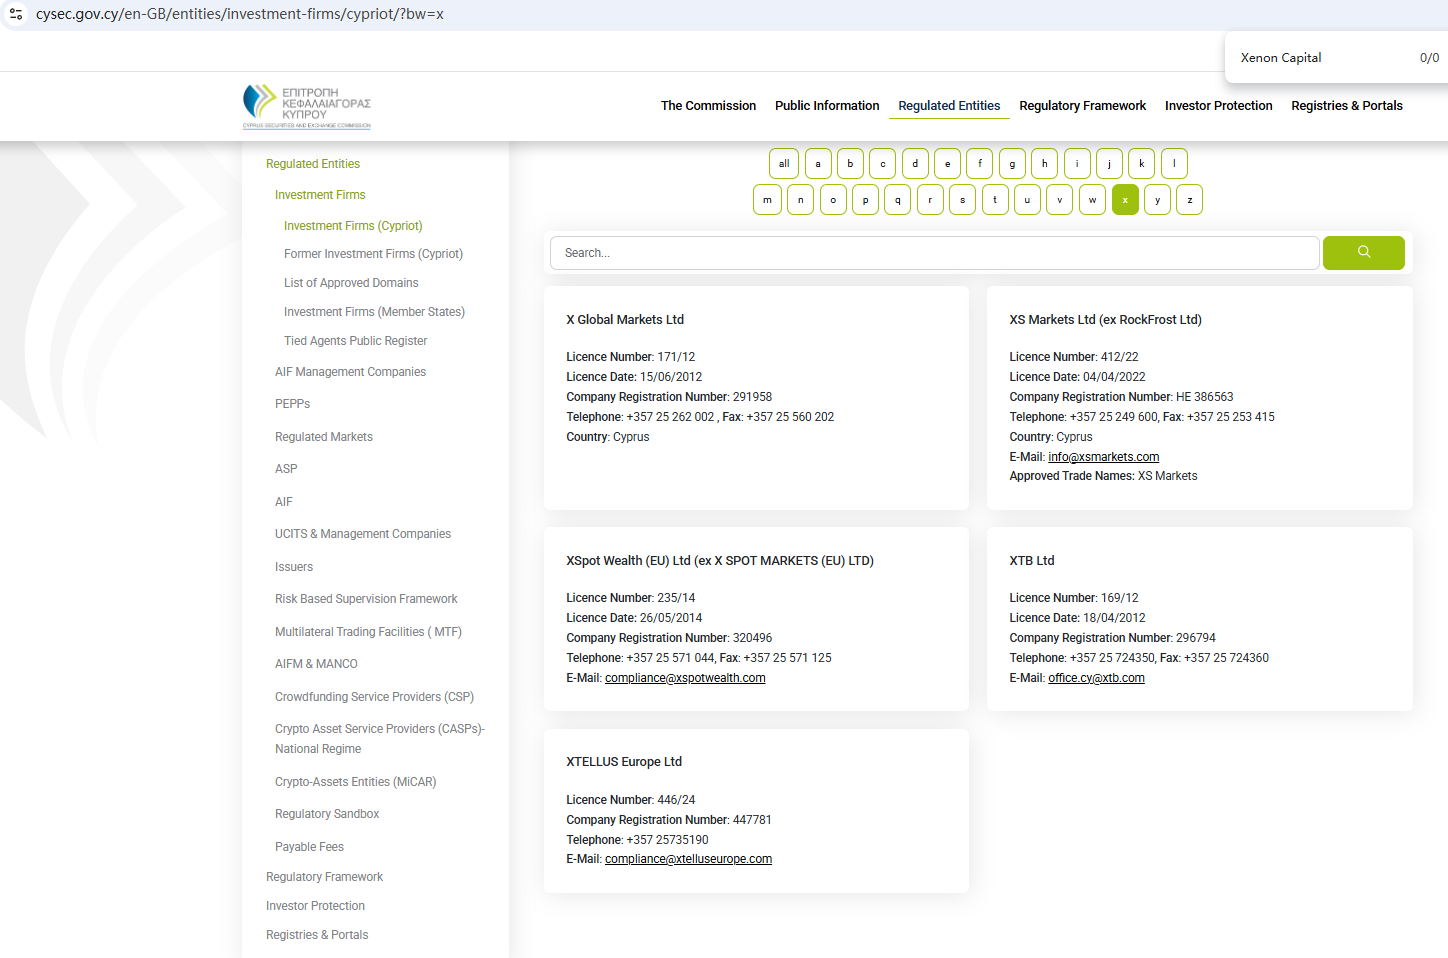Click compliance@xtelluseurope.com email link

point(688,859)
